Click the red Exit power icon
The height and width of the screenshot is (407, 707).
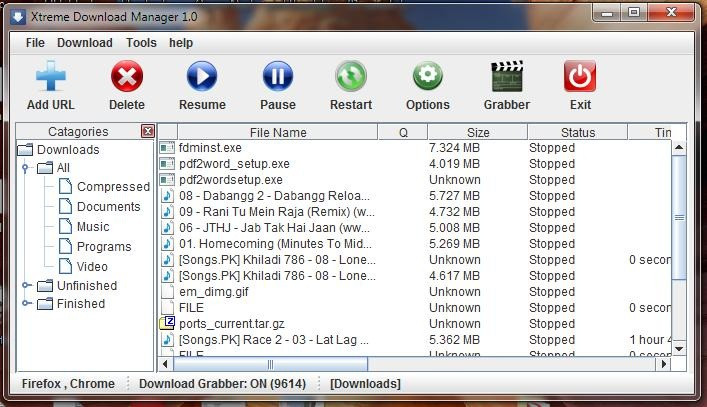coord(580,76)
